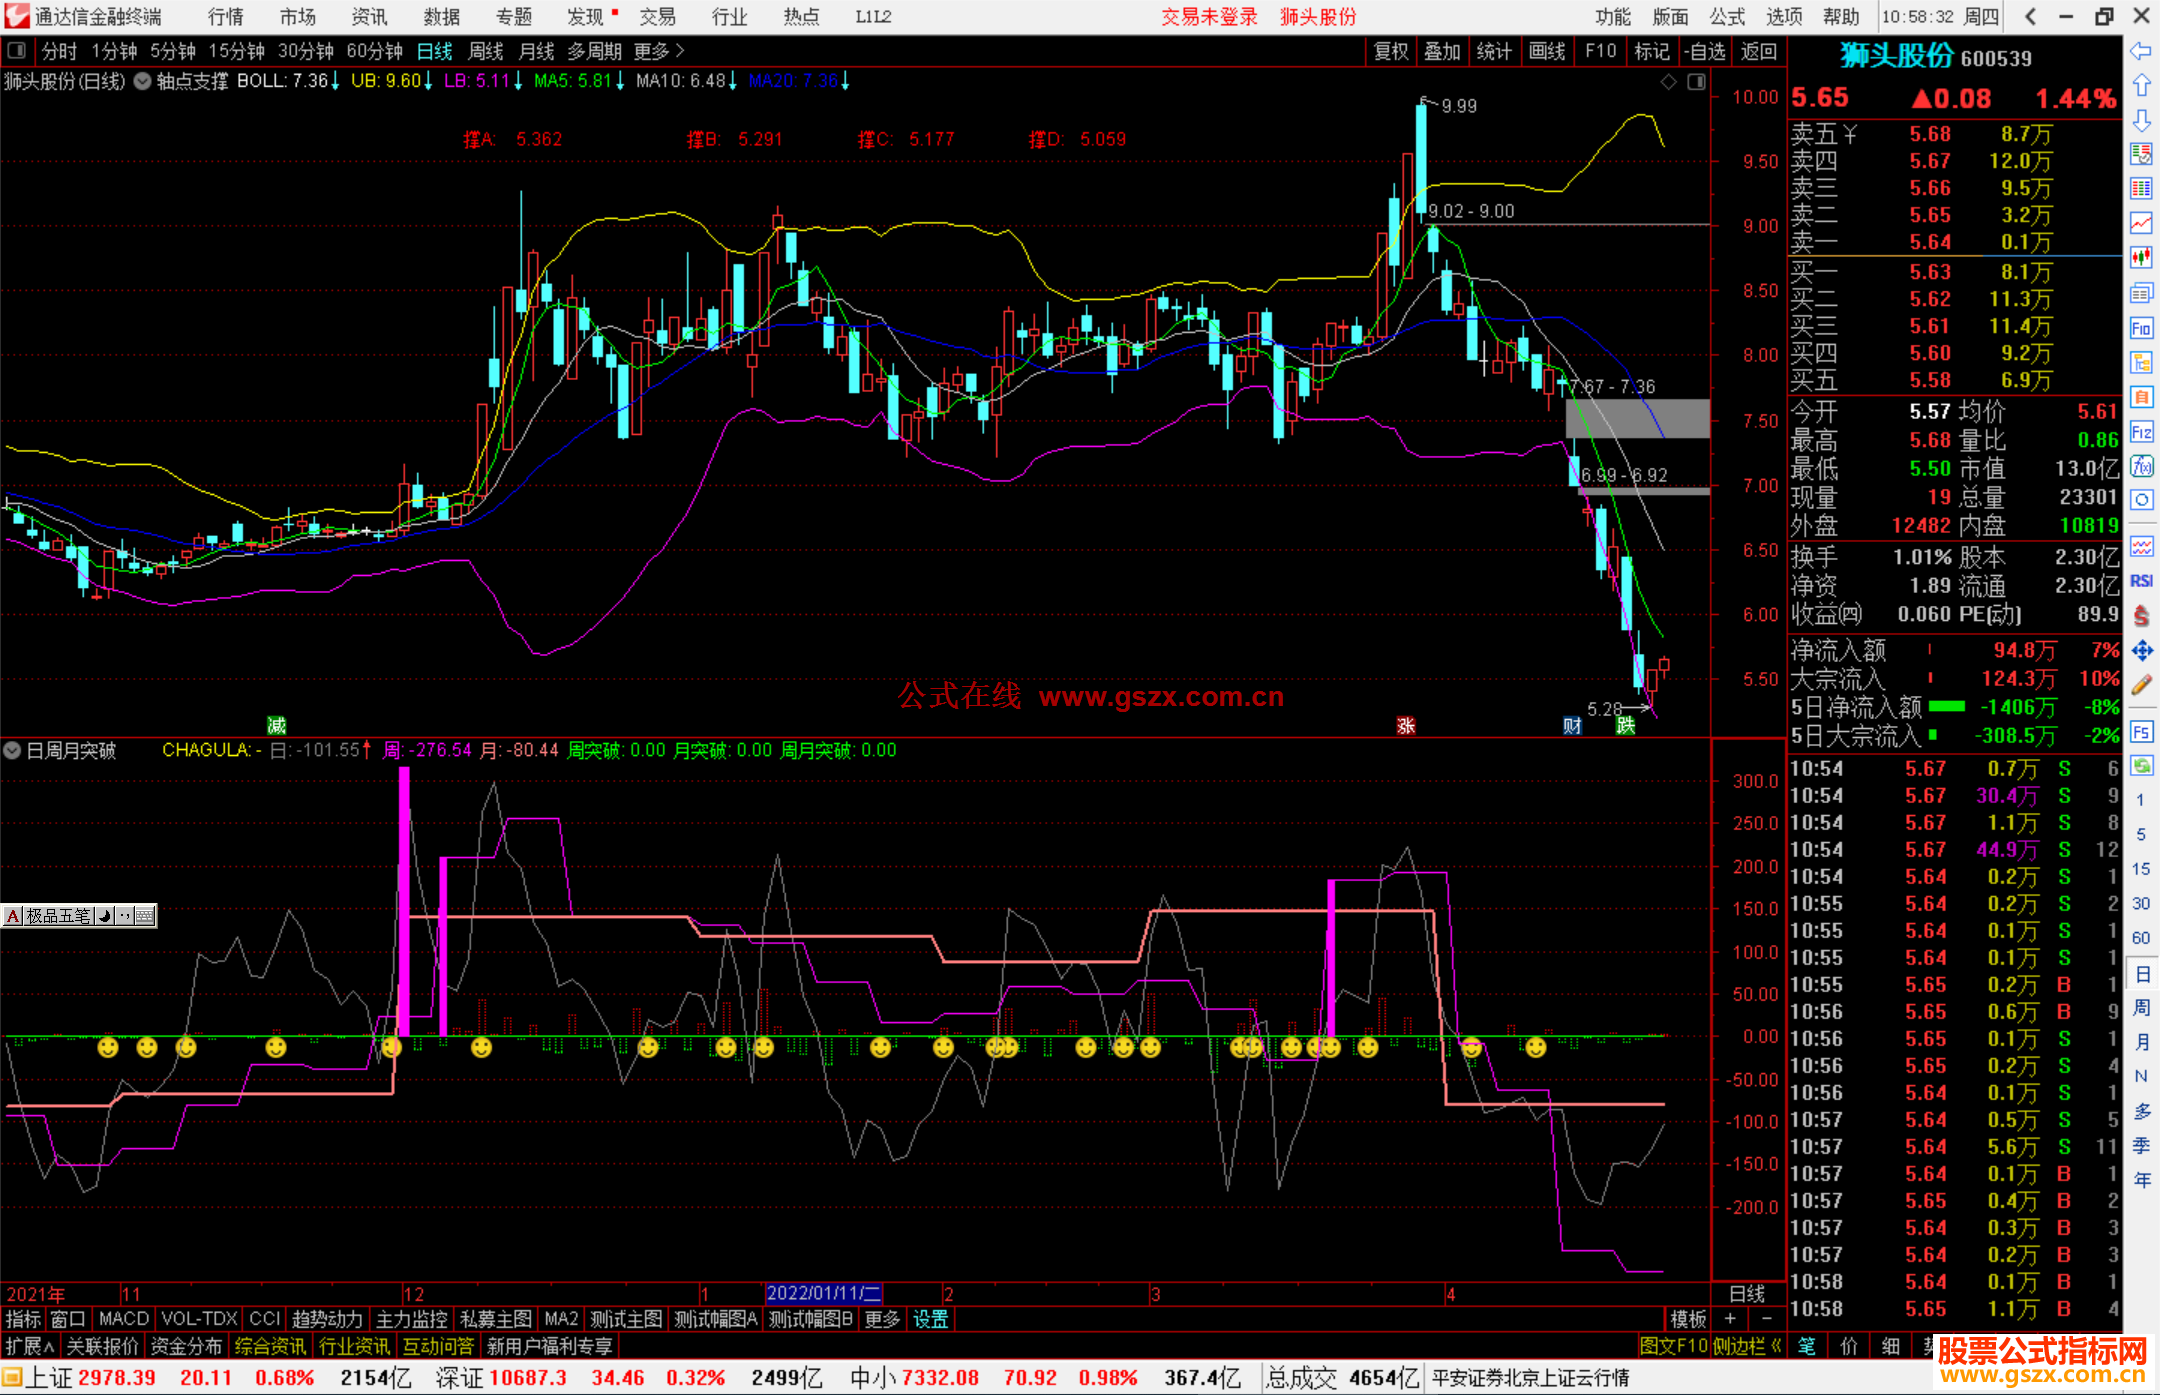Screen dimensions: 2160x1395
Task: Click the plus zoom-in button near 模板
Action: [1730, 1319]
